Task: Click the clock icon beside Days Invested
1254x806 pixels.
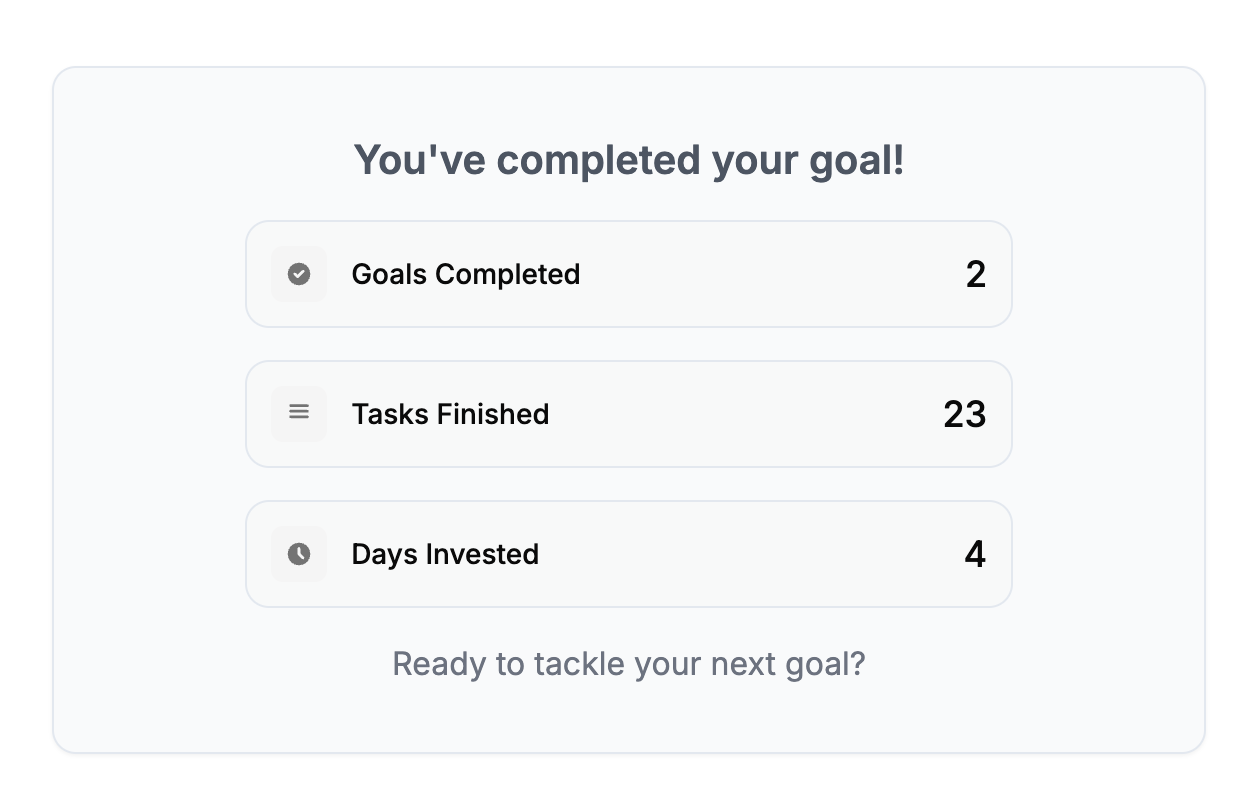Action: pos(298,554)
